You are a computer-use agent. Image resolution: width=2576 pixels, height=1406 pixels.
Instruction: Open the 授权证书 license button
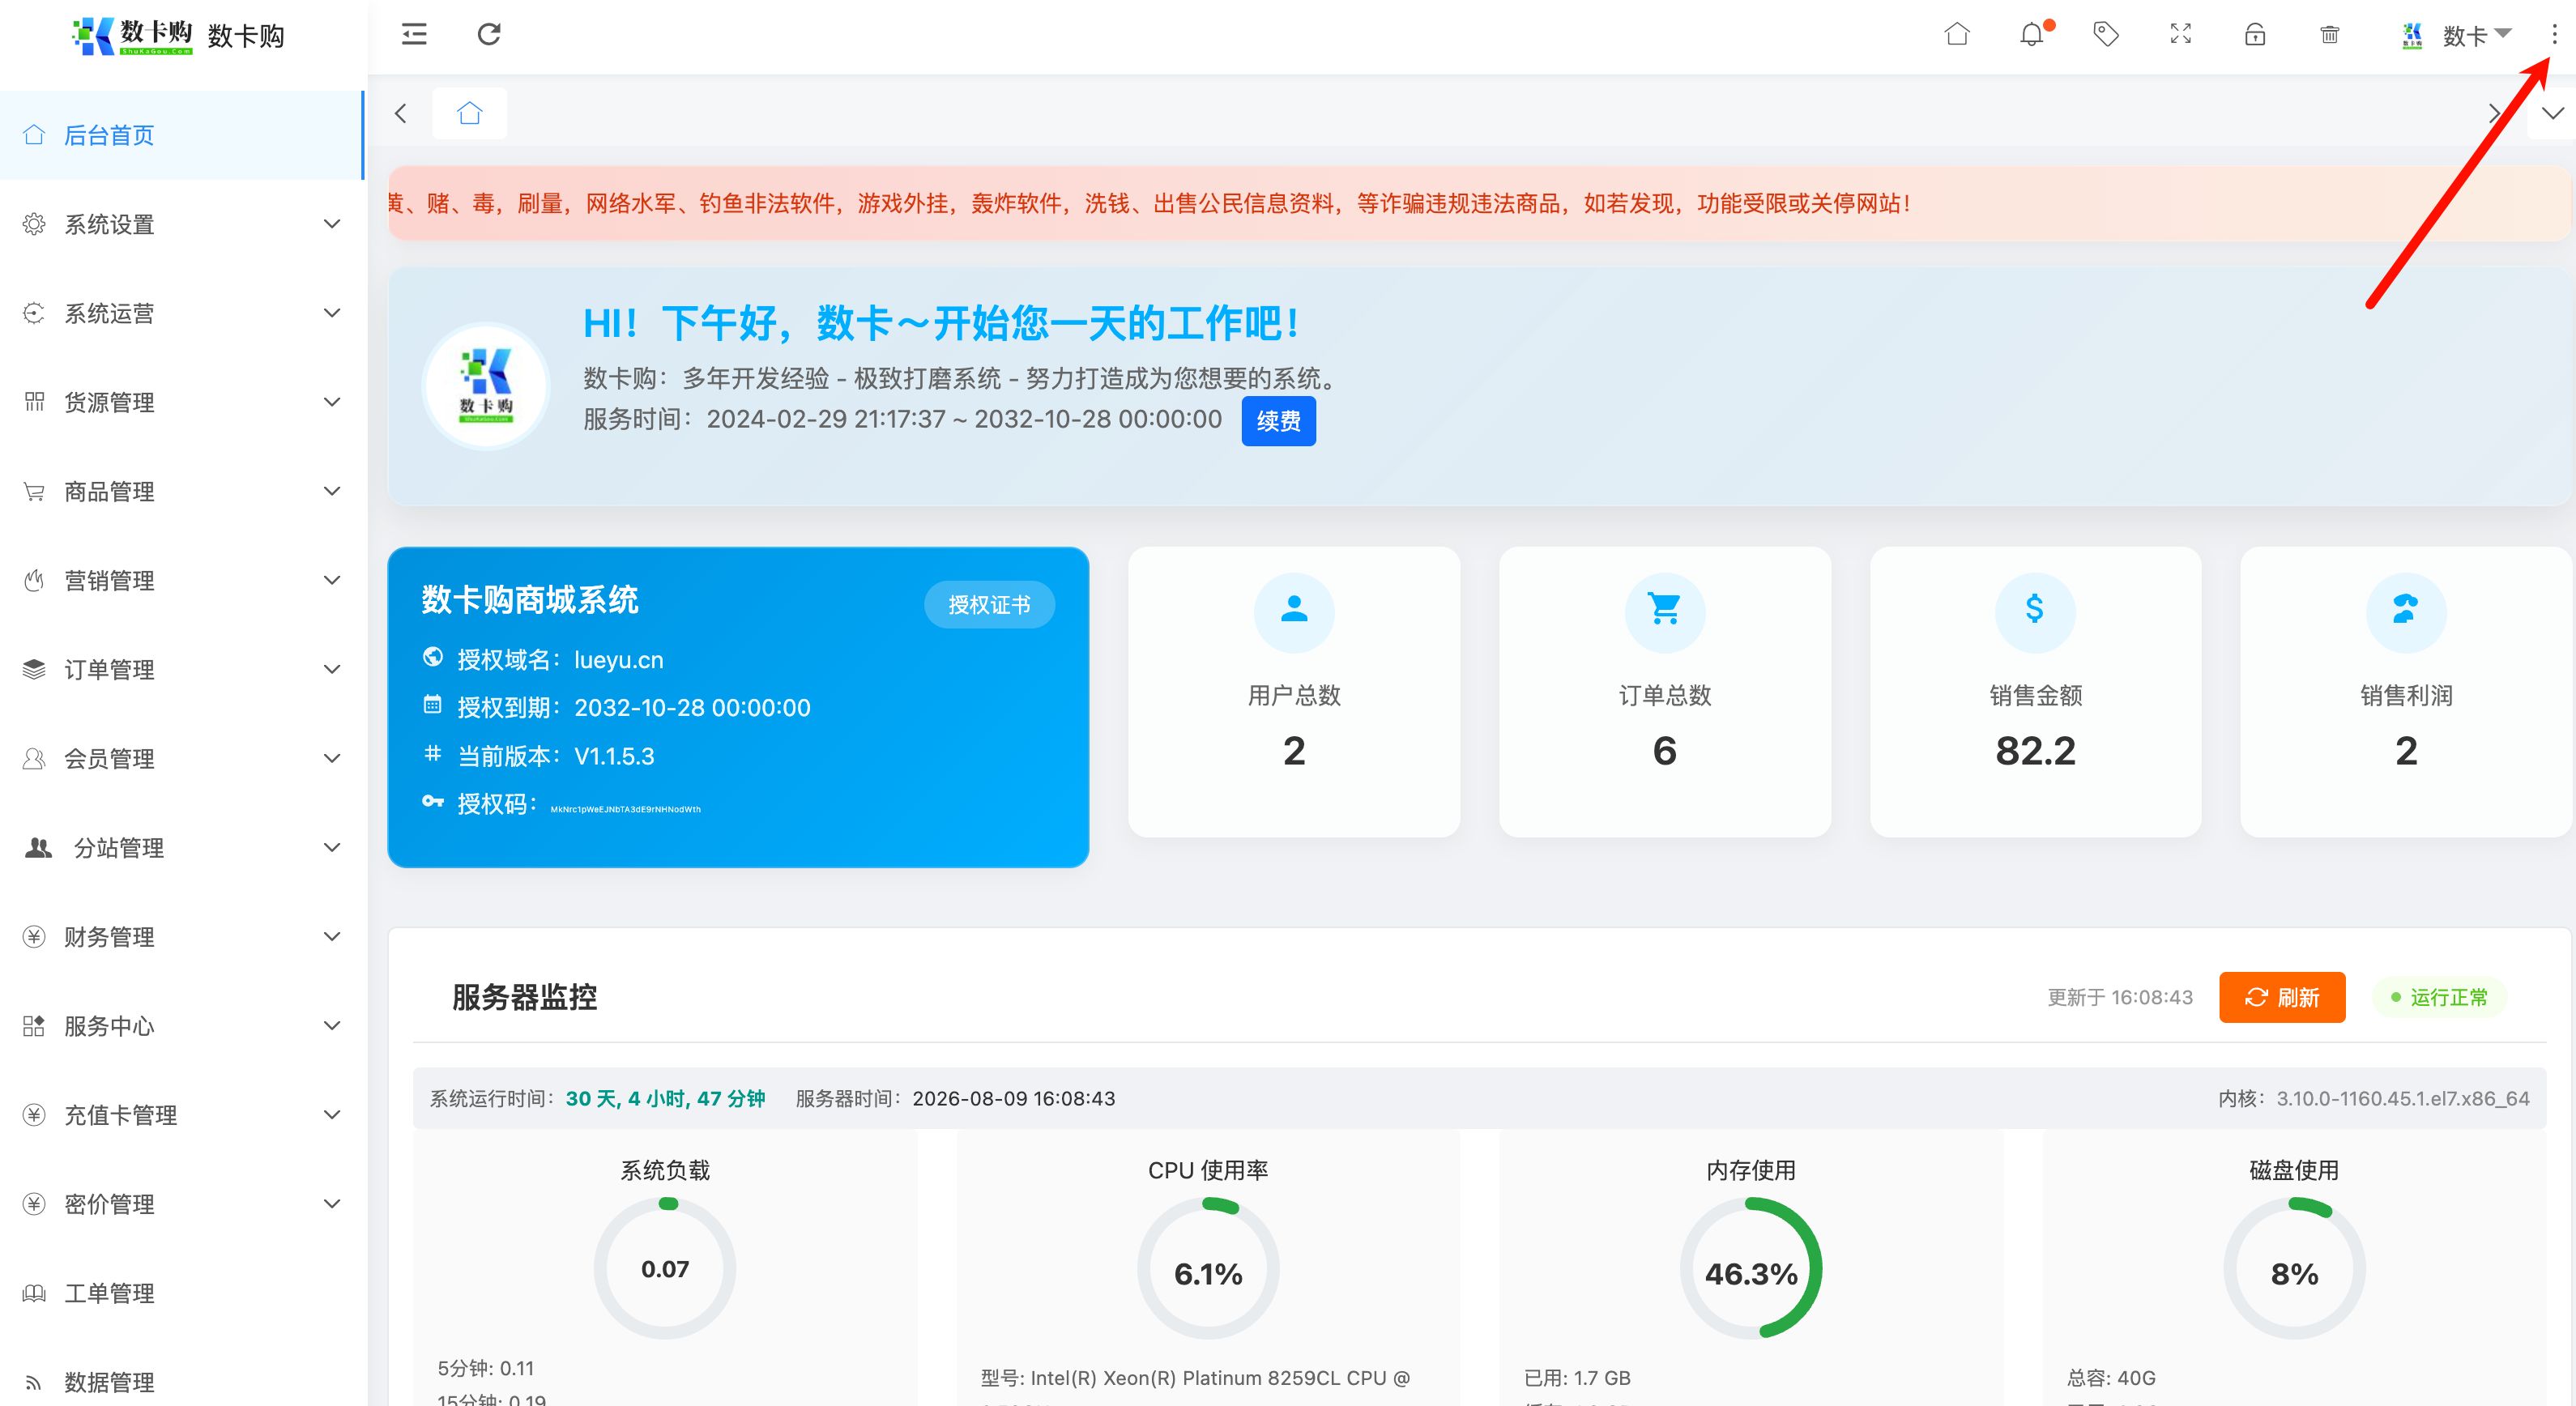(x=989, y=604)
